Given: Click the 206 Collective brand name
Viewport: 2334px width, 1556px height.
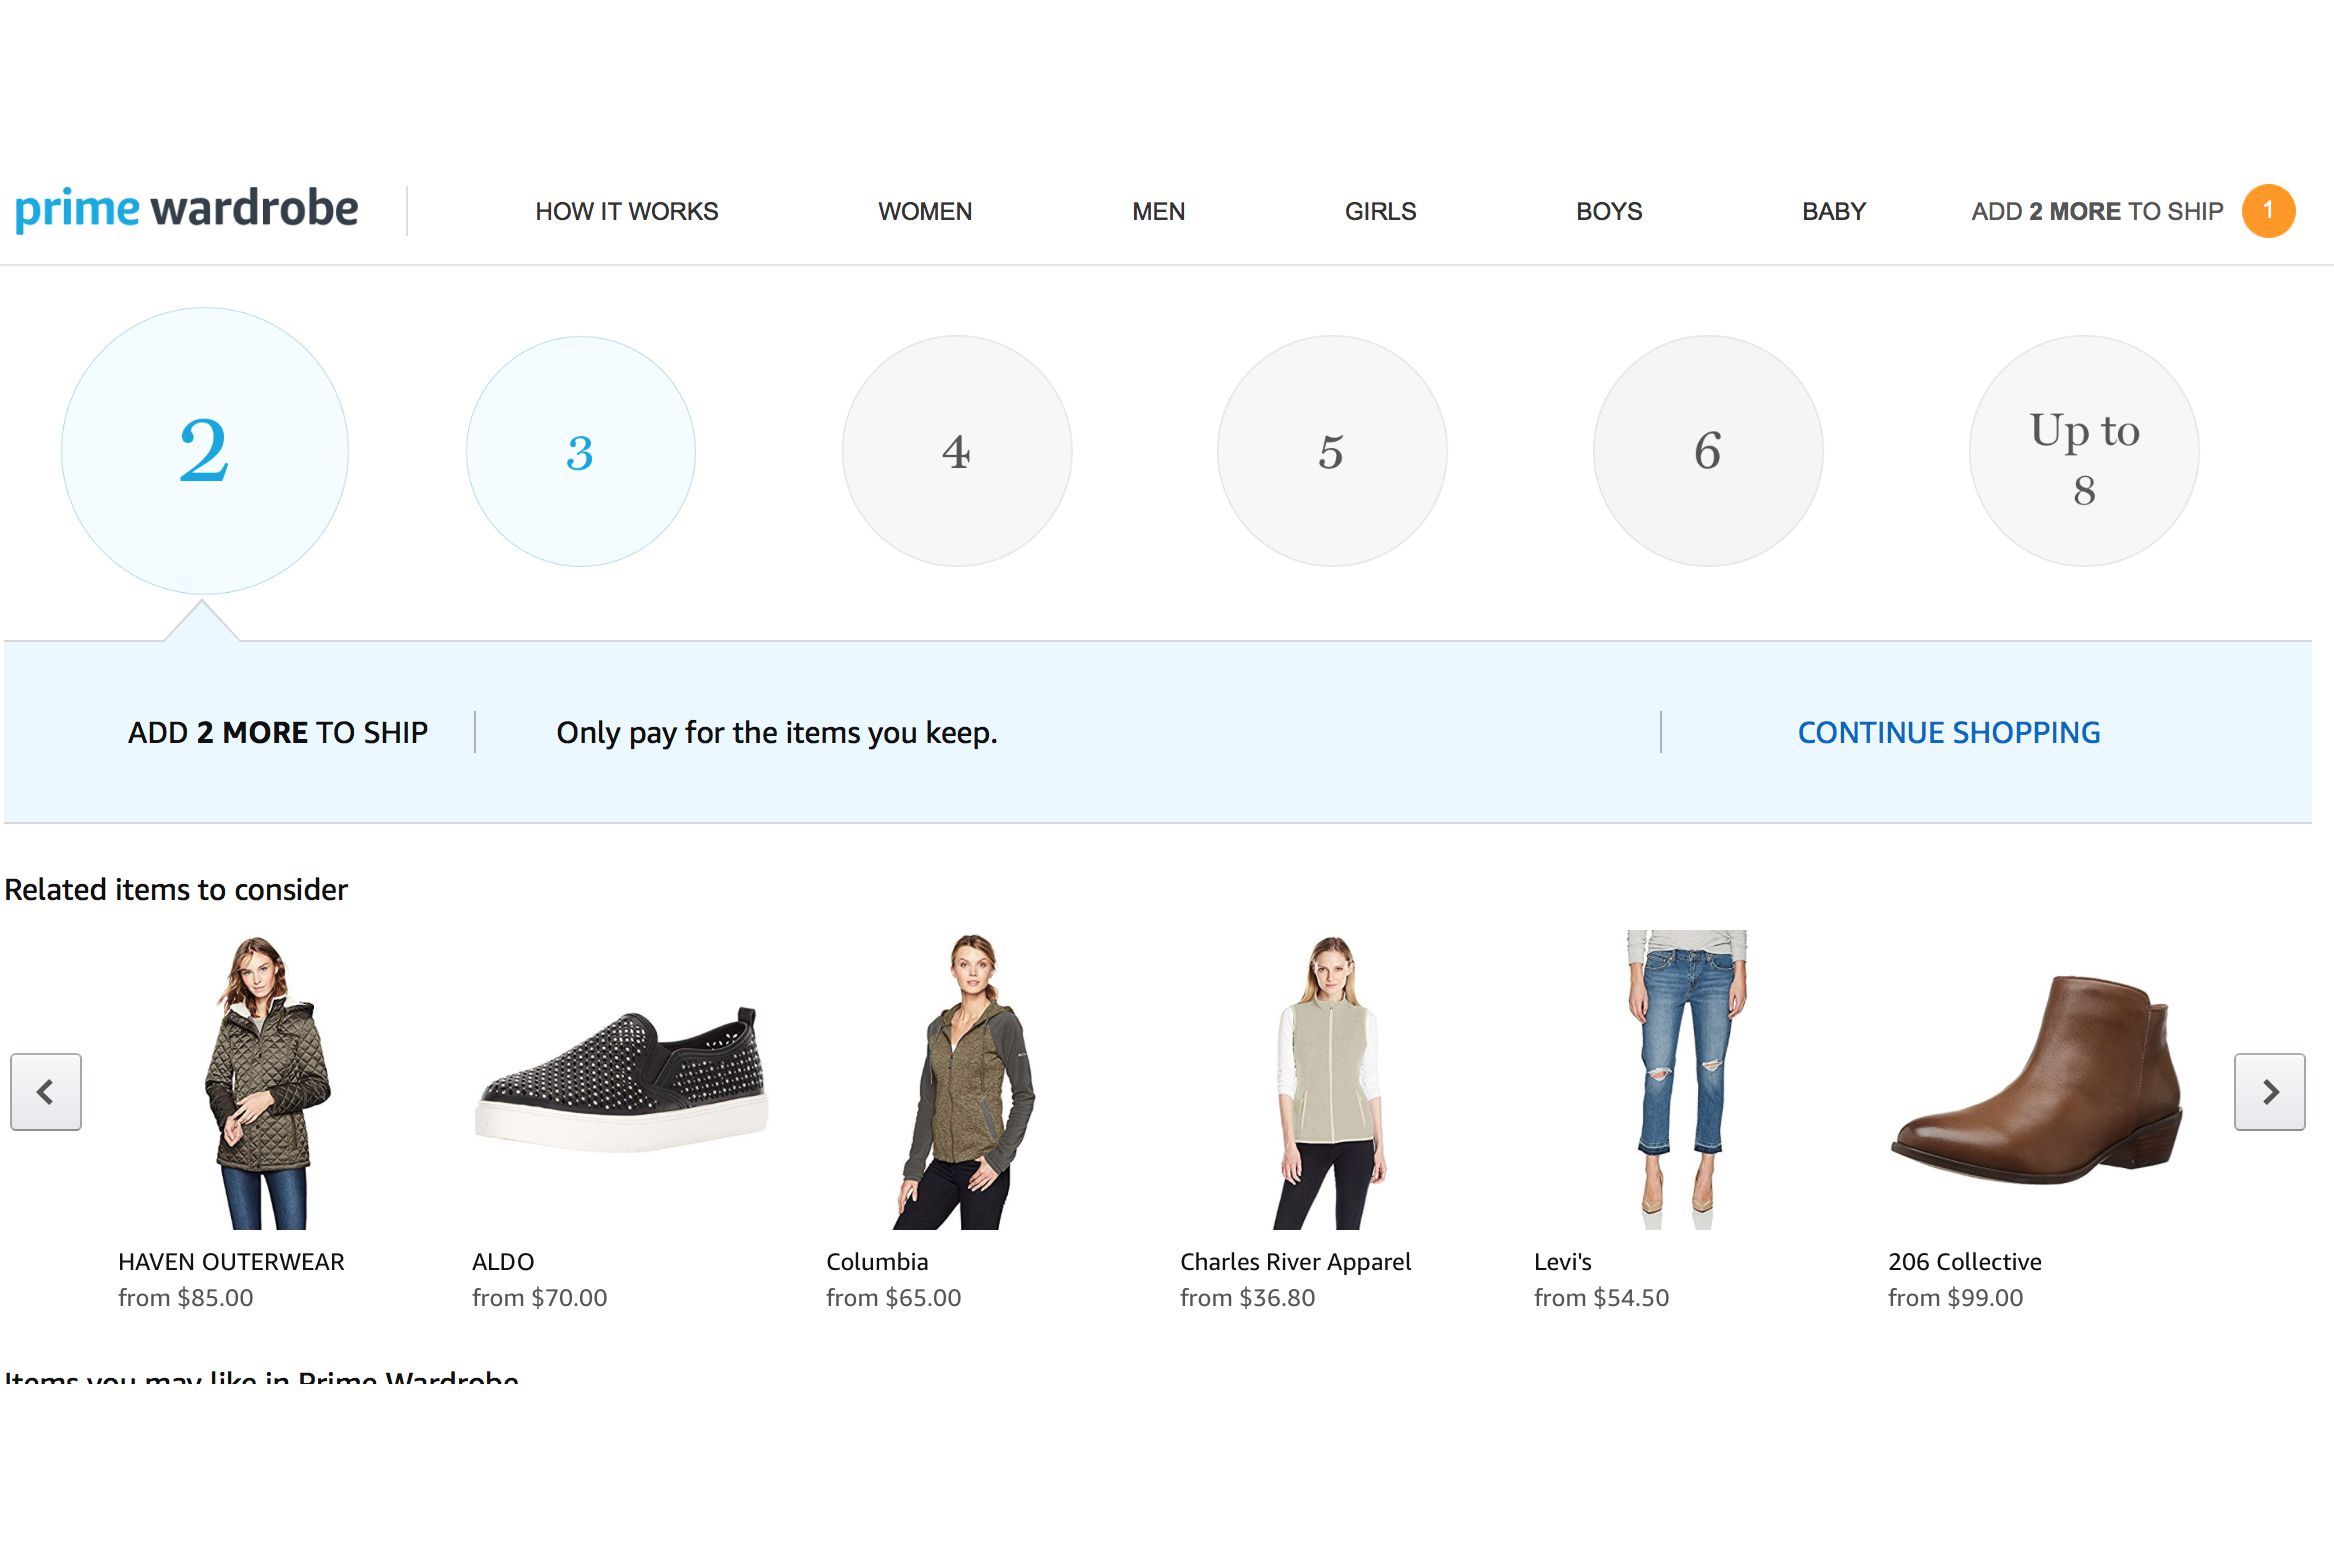Looking at the screenshot, I should coord(1964,1261).
